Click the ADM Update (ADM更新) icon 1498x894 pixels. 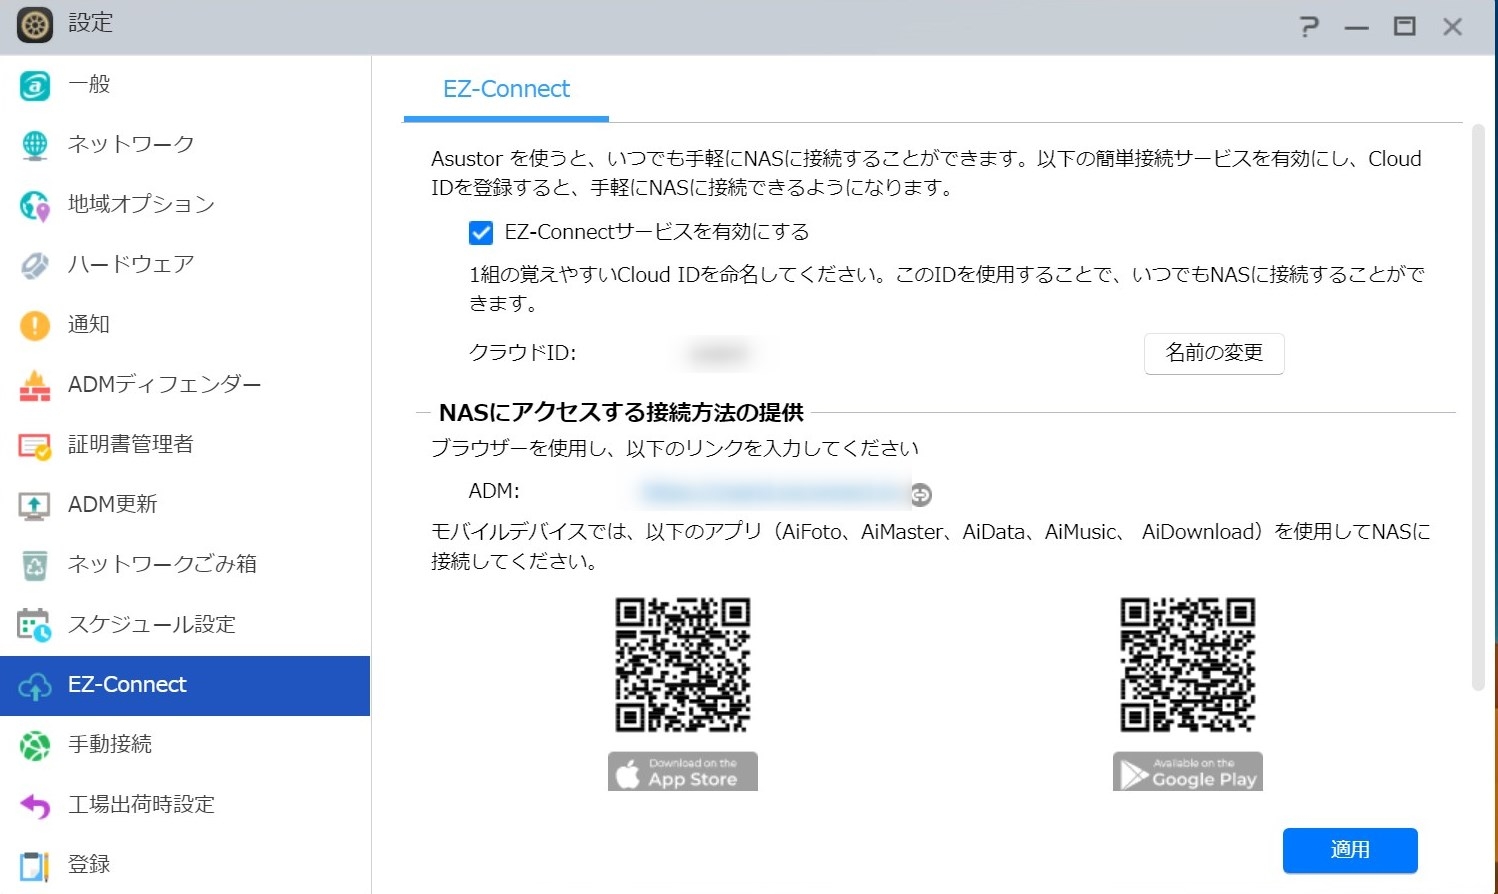coord(35,506)
